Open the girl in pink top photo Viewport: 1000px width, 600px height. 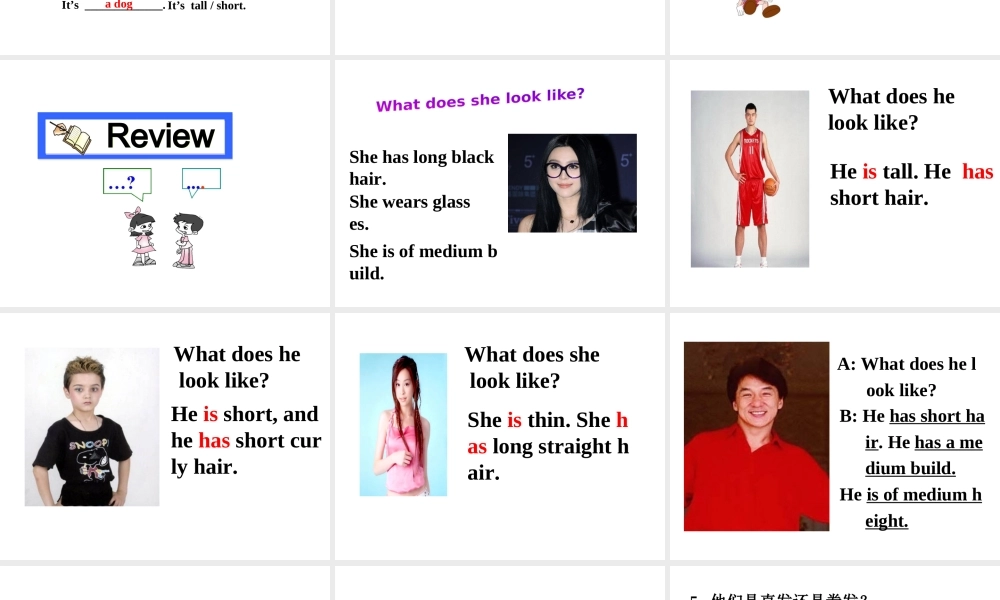pos(403,424)
